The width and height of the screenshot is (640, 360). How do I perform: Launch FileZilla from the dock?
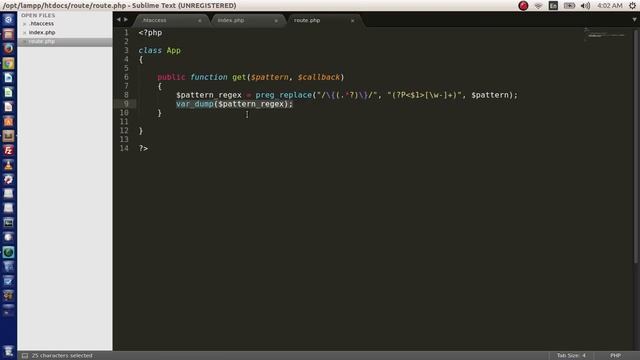8,150
